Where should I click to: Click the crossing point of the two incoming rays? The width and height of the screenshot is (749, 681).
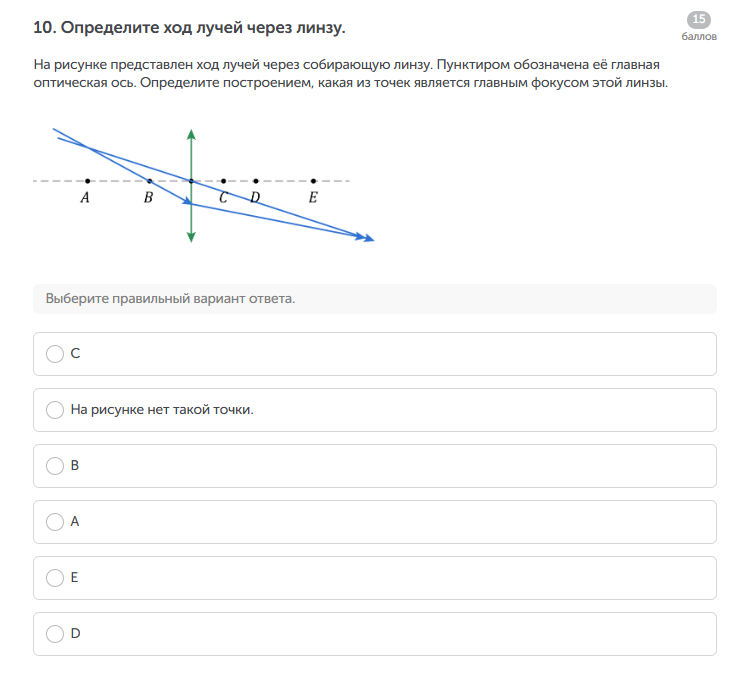pos(88,148)
